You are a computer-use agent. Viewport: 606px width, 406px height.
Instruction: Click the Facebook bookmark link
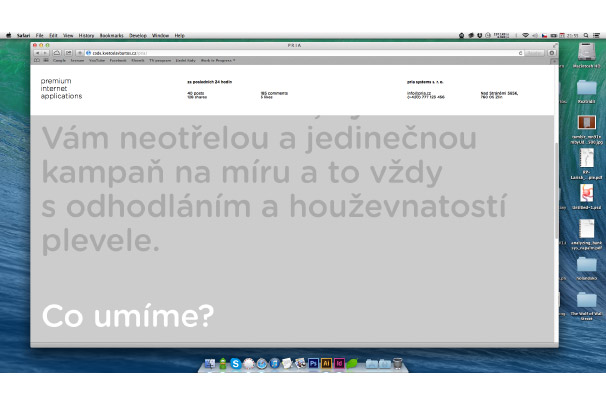(119, 60)
